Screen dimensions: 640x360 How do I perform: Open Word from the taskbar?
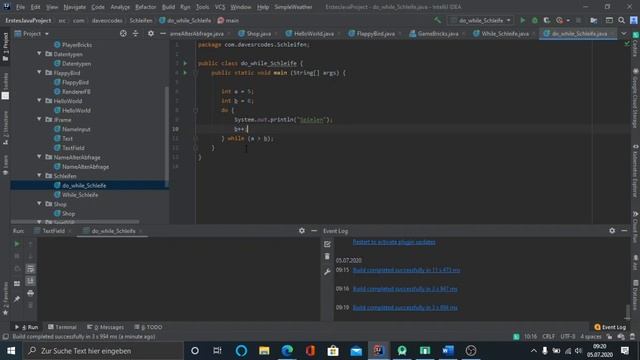click(x=448, y=351)
